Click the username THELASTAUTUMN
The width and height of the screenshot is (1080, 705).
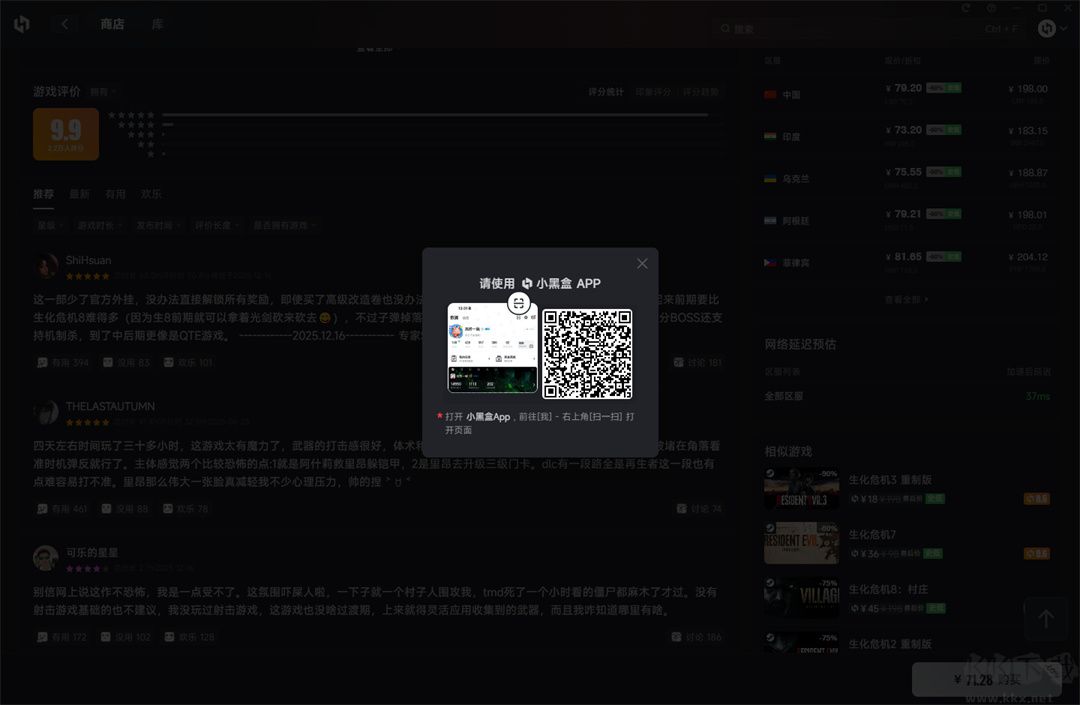[x=110, y=406]
